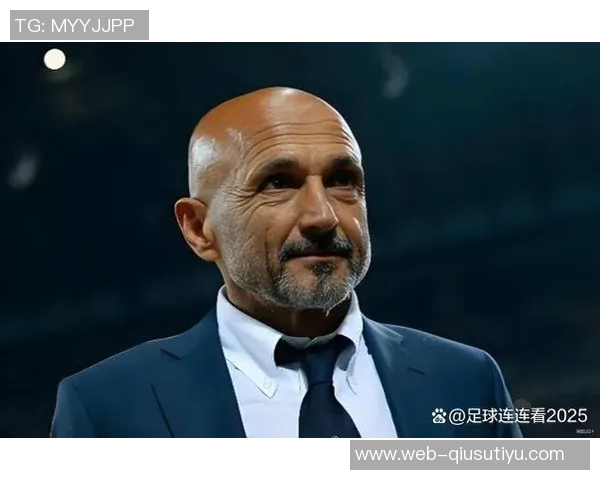
Task: Click the @ symbol in the watermark
Action: pyautogui.click(x=456, y=416)
